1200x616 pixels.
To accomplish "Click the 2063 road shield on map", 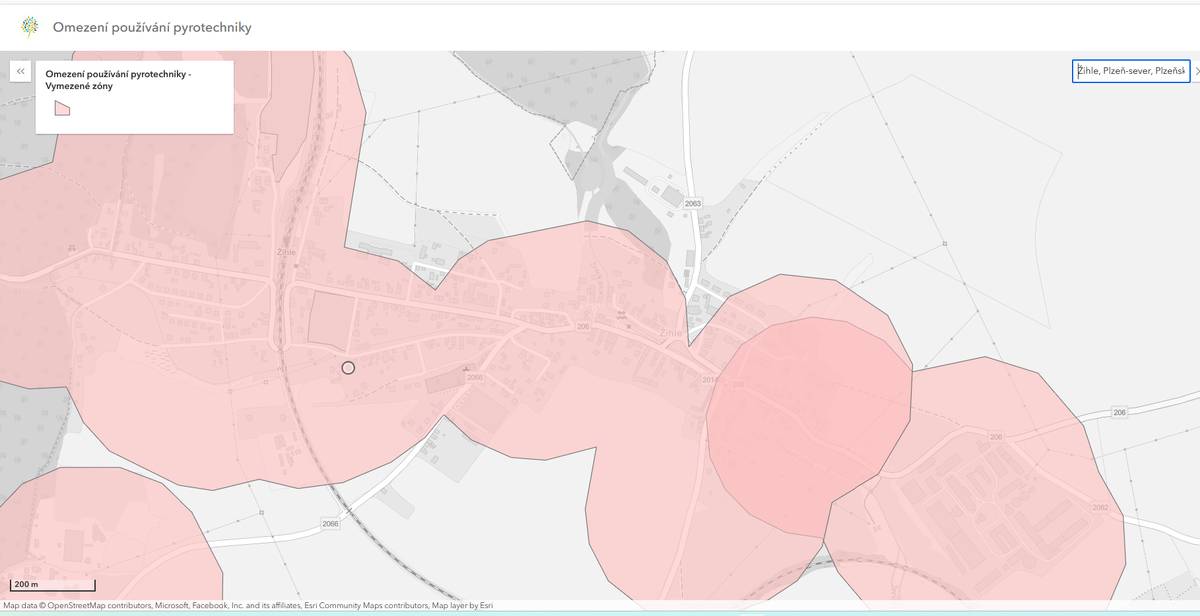I will (693, 204).
